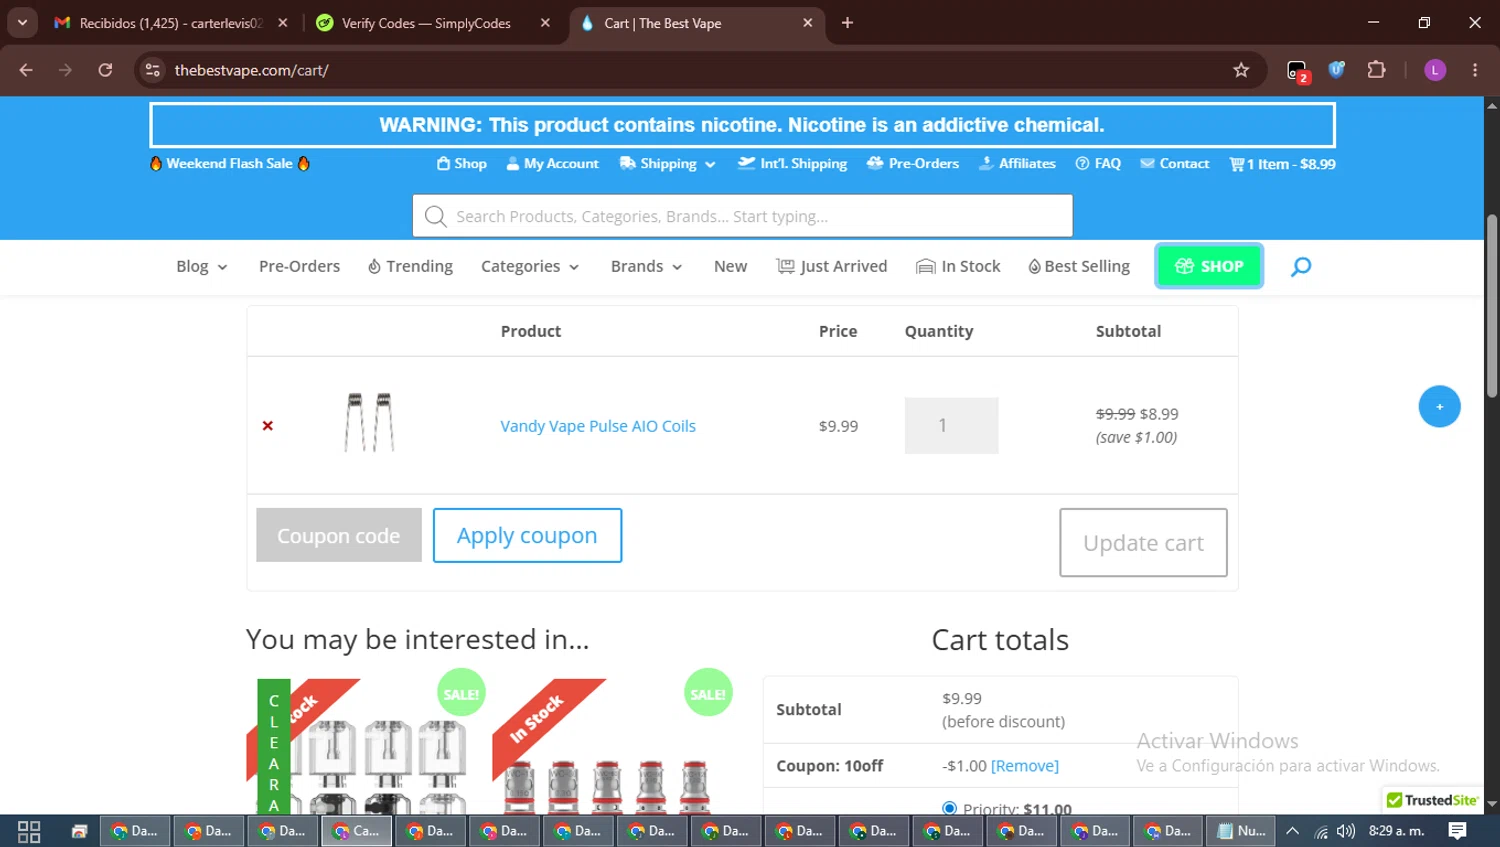Expand the Brands dropdown

click(x=647, y=266)
